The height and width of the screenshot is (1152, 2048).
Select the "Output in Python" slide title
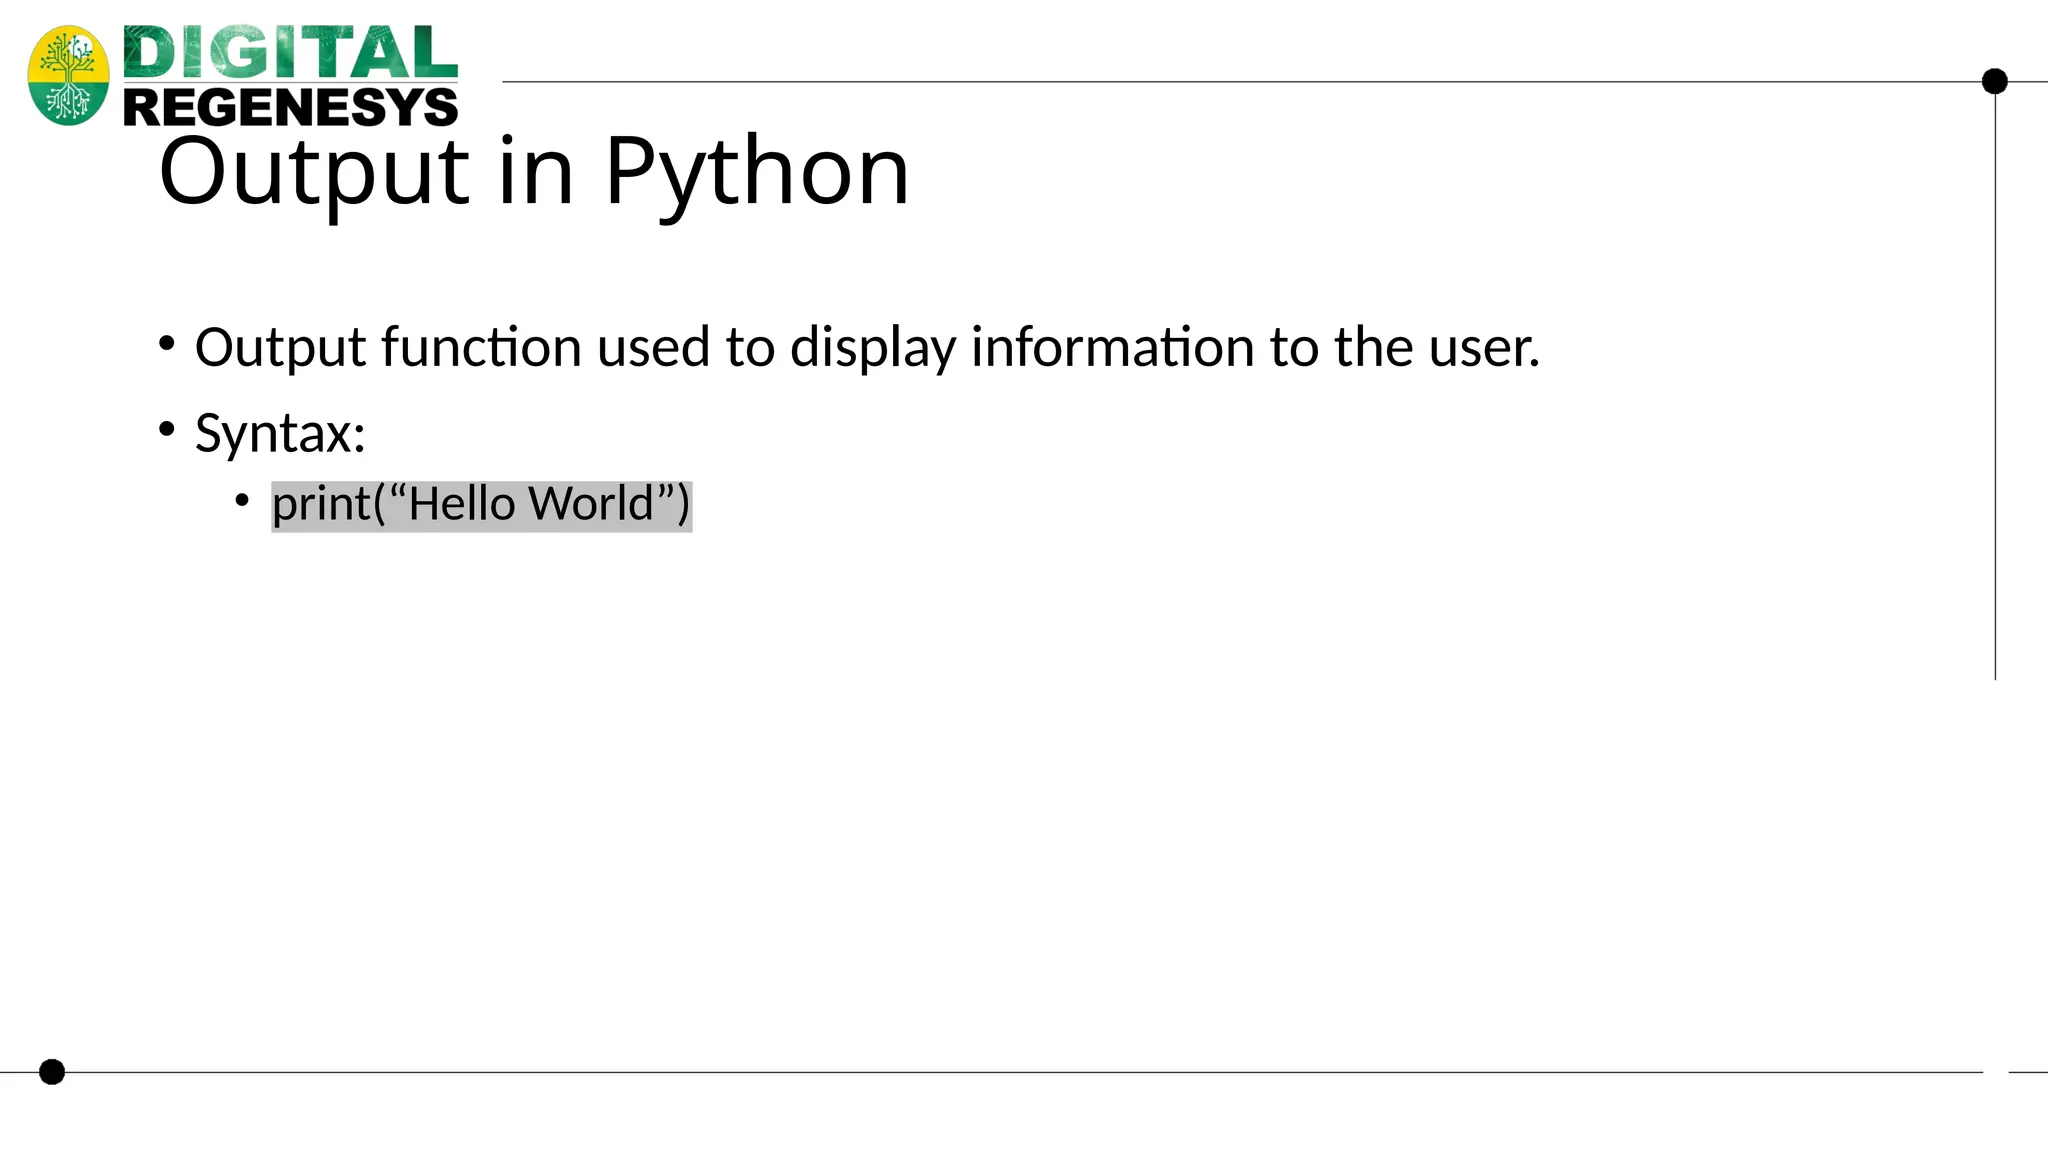tap(534, 171)
